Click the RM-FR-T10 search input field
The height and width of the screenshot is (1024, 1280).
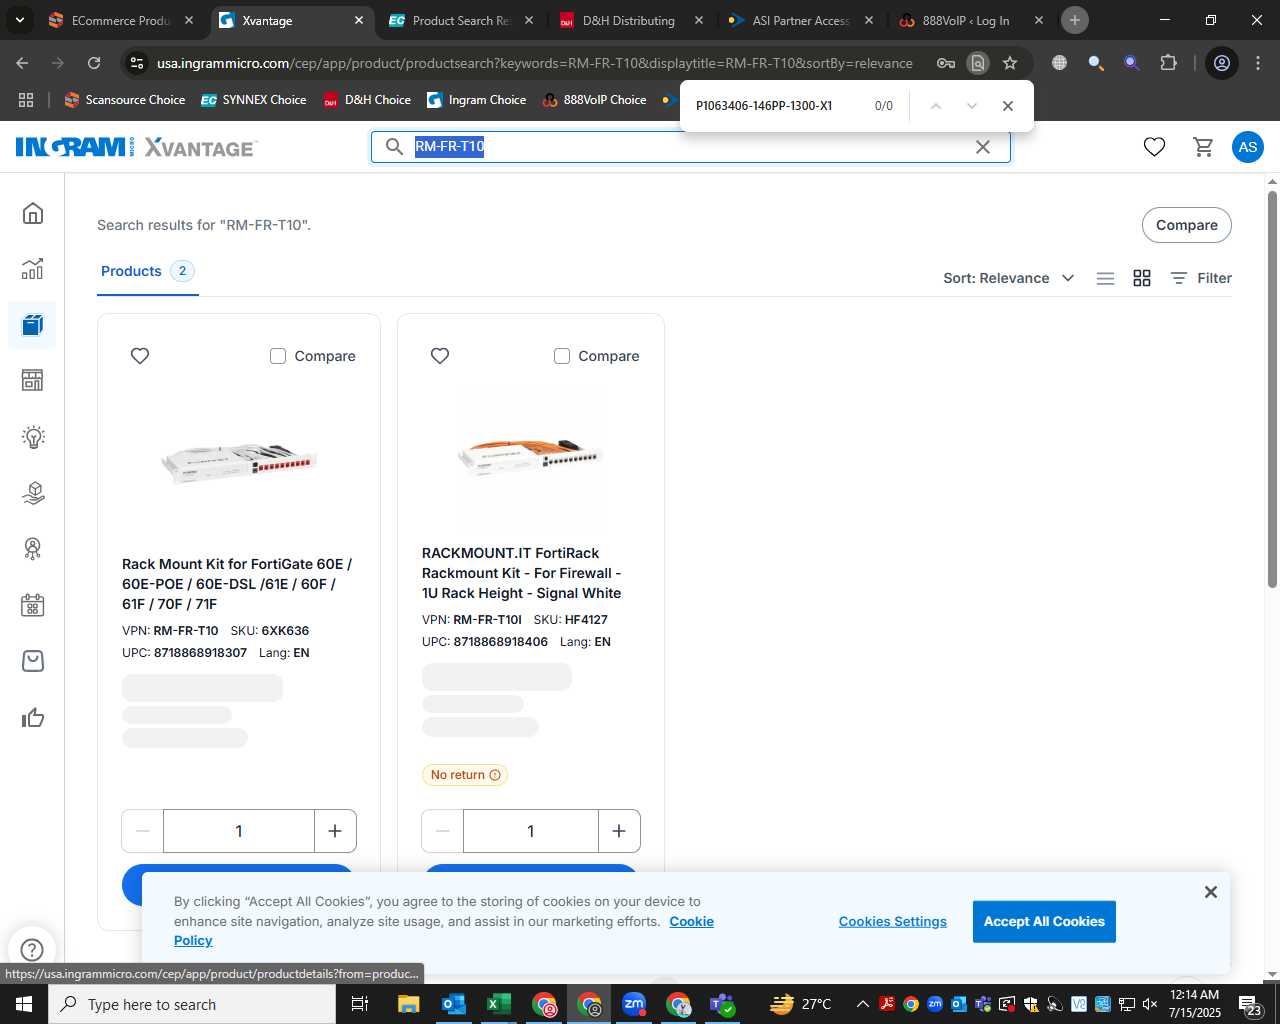690,147
